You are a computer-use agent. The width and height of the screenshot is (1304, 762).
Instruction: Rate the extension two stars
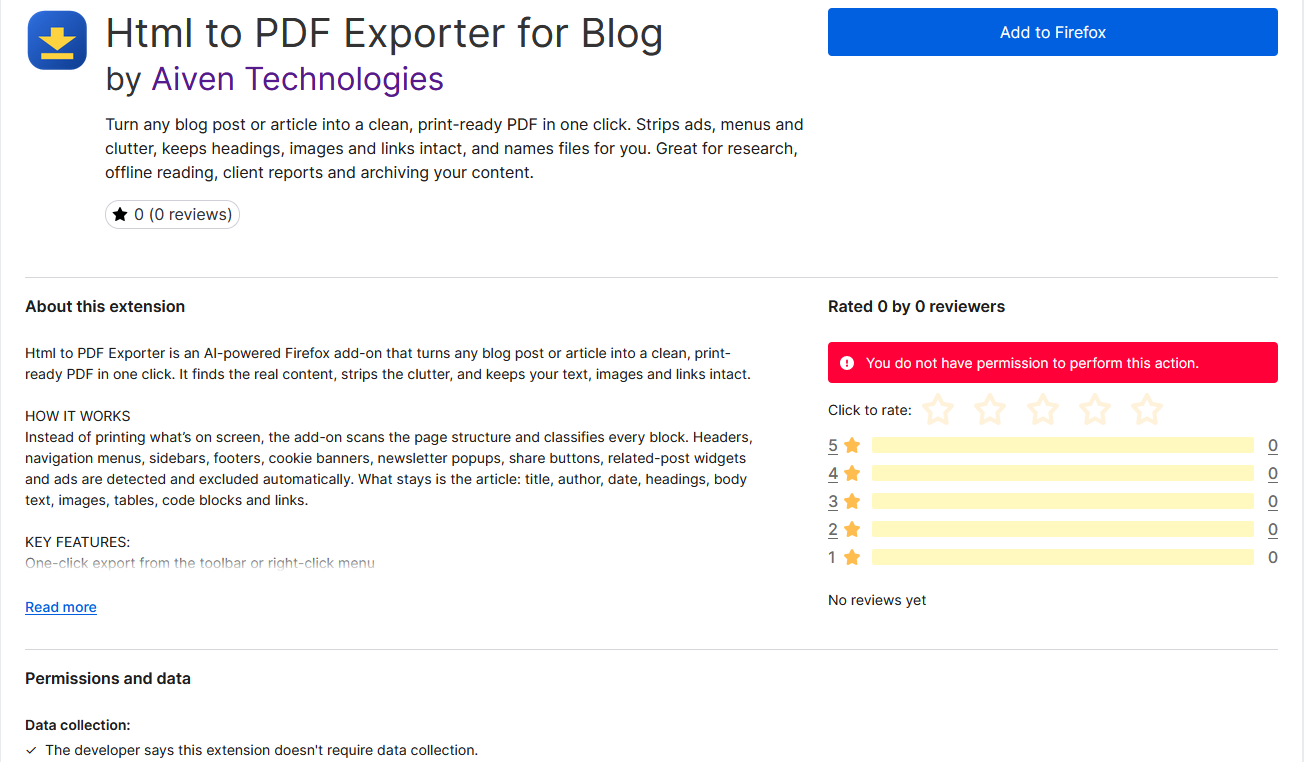(990, 410)
